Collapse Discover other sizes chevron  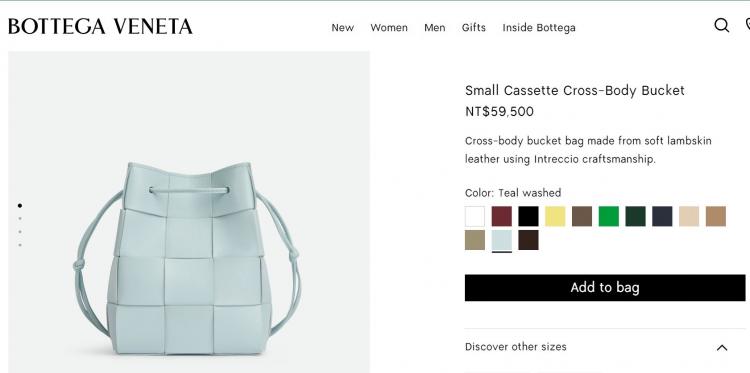pos(722,348)
